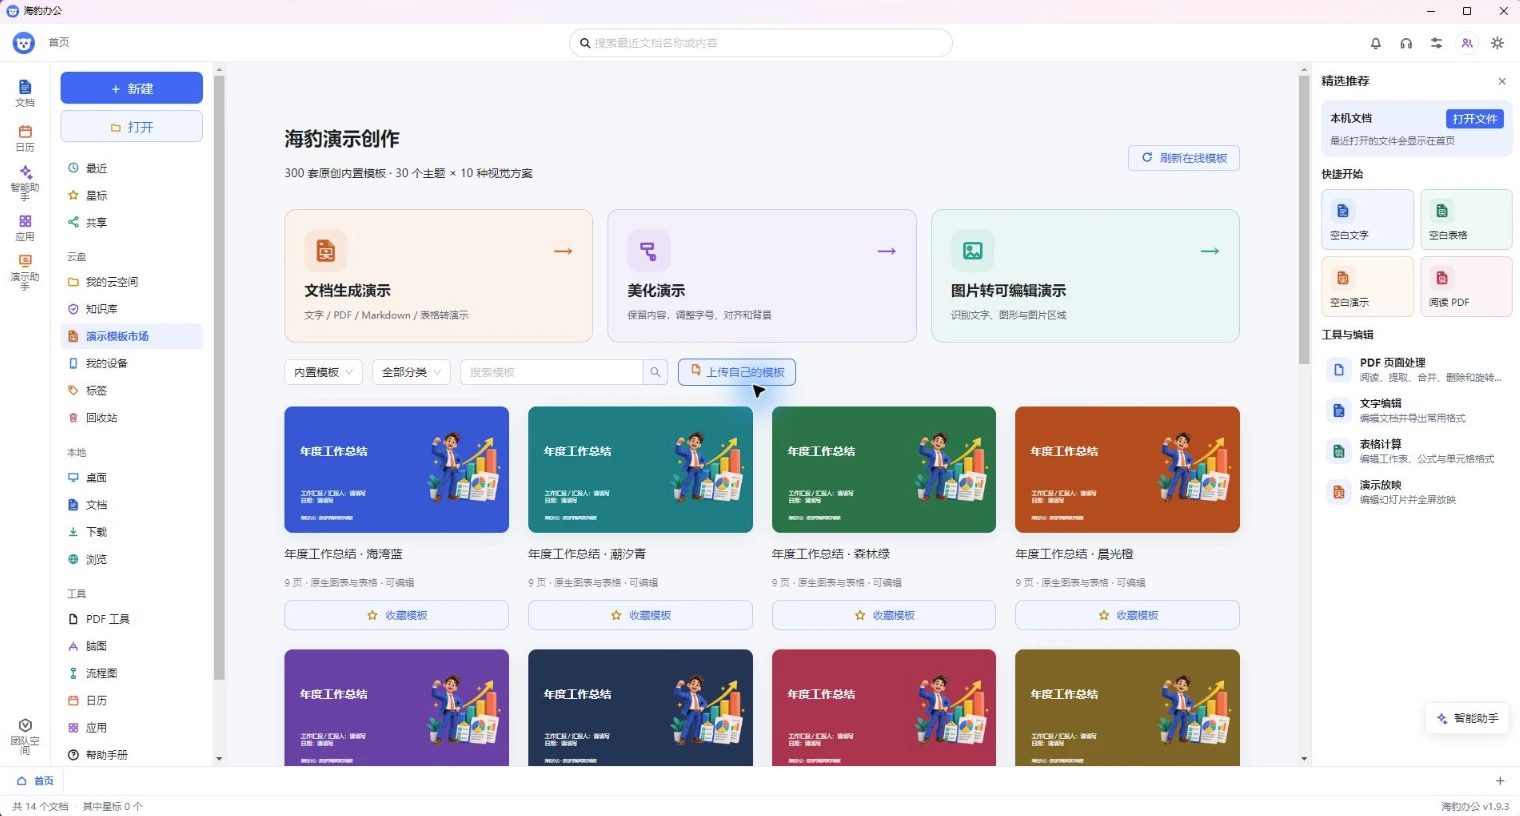Viewport: 1520px width, 816px height.
Task: Favorite the 海湾蓝 template with 收藏模板
Action: pos(397,615)
